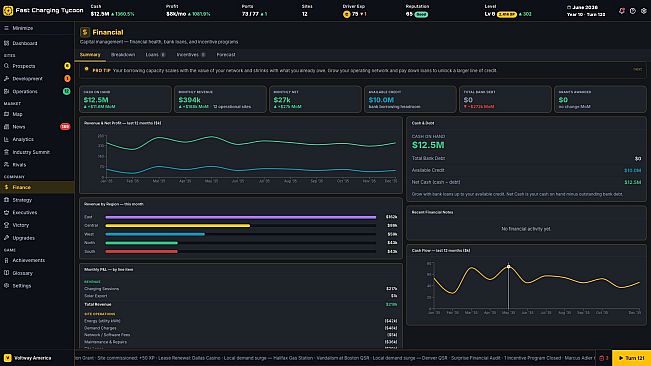Click the 'Demand Charges' P&L row
The height and width of the screenshot is (366, 651).
tap(240, 328)
